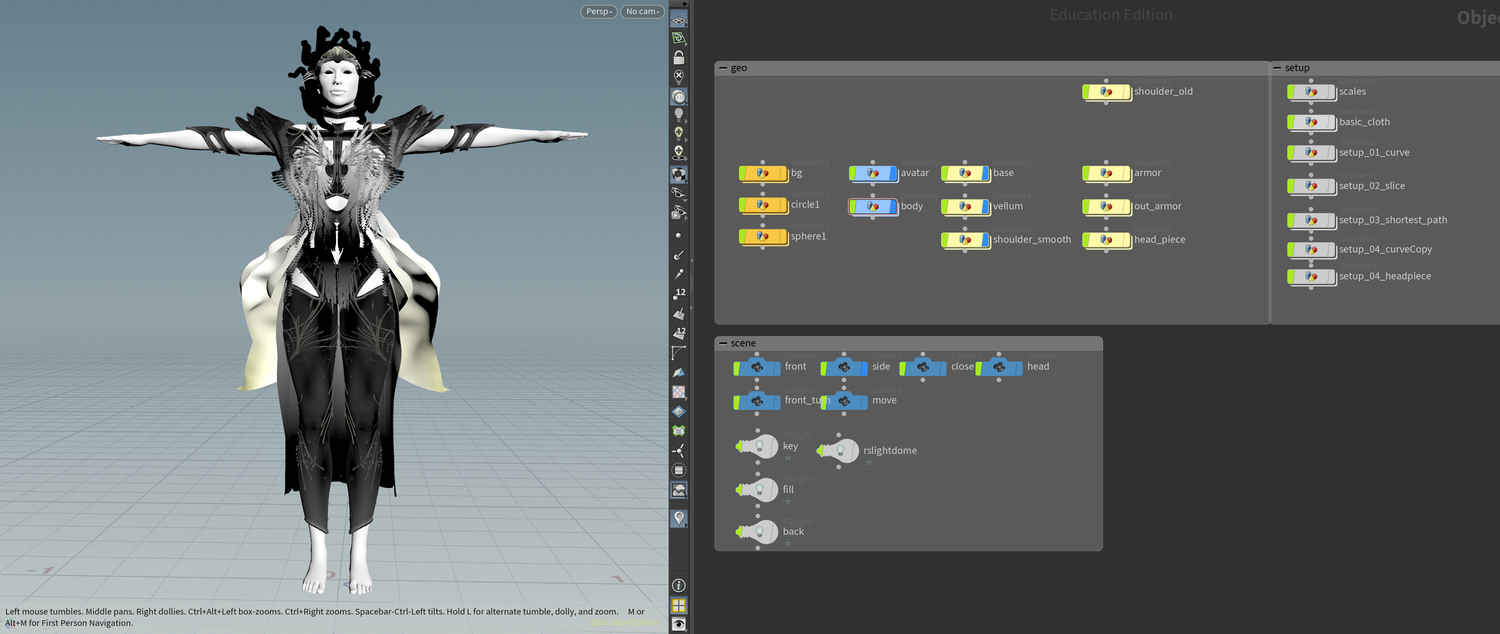Viewport: 1500px width, 634px height.
Task: Toggle display flag on vellum node
Action: 984,207
